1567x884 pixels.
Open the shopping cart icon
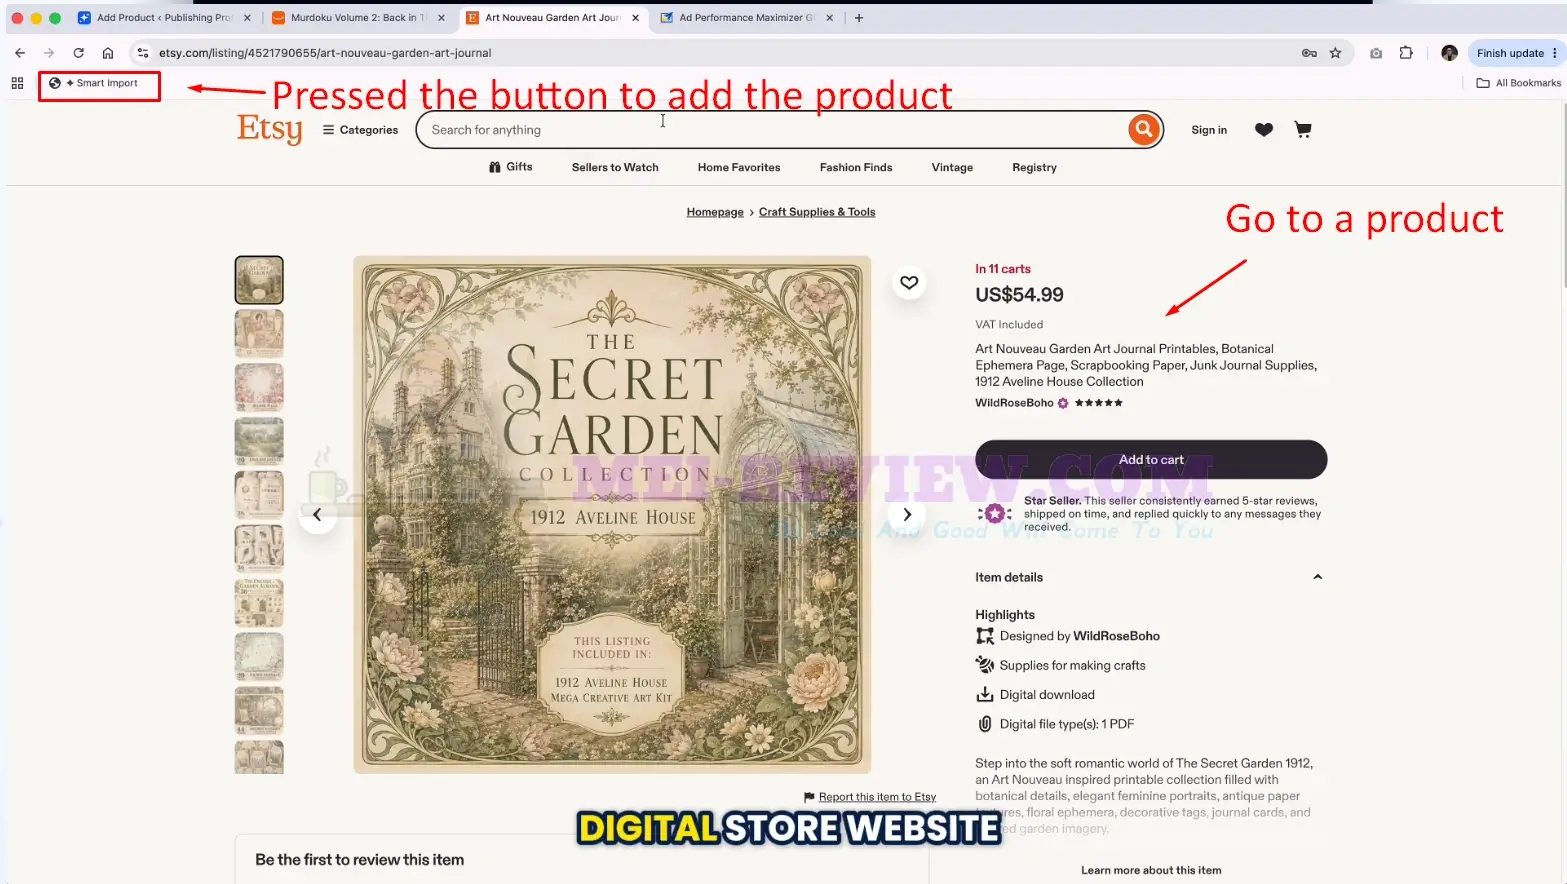tap(1303, 129)
